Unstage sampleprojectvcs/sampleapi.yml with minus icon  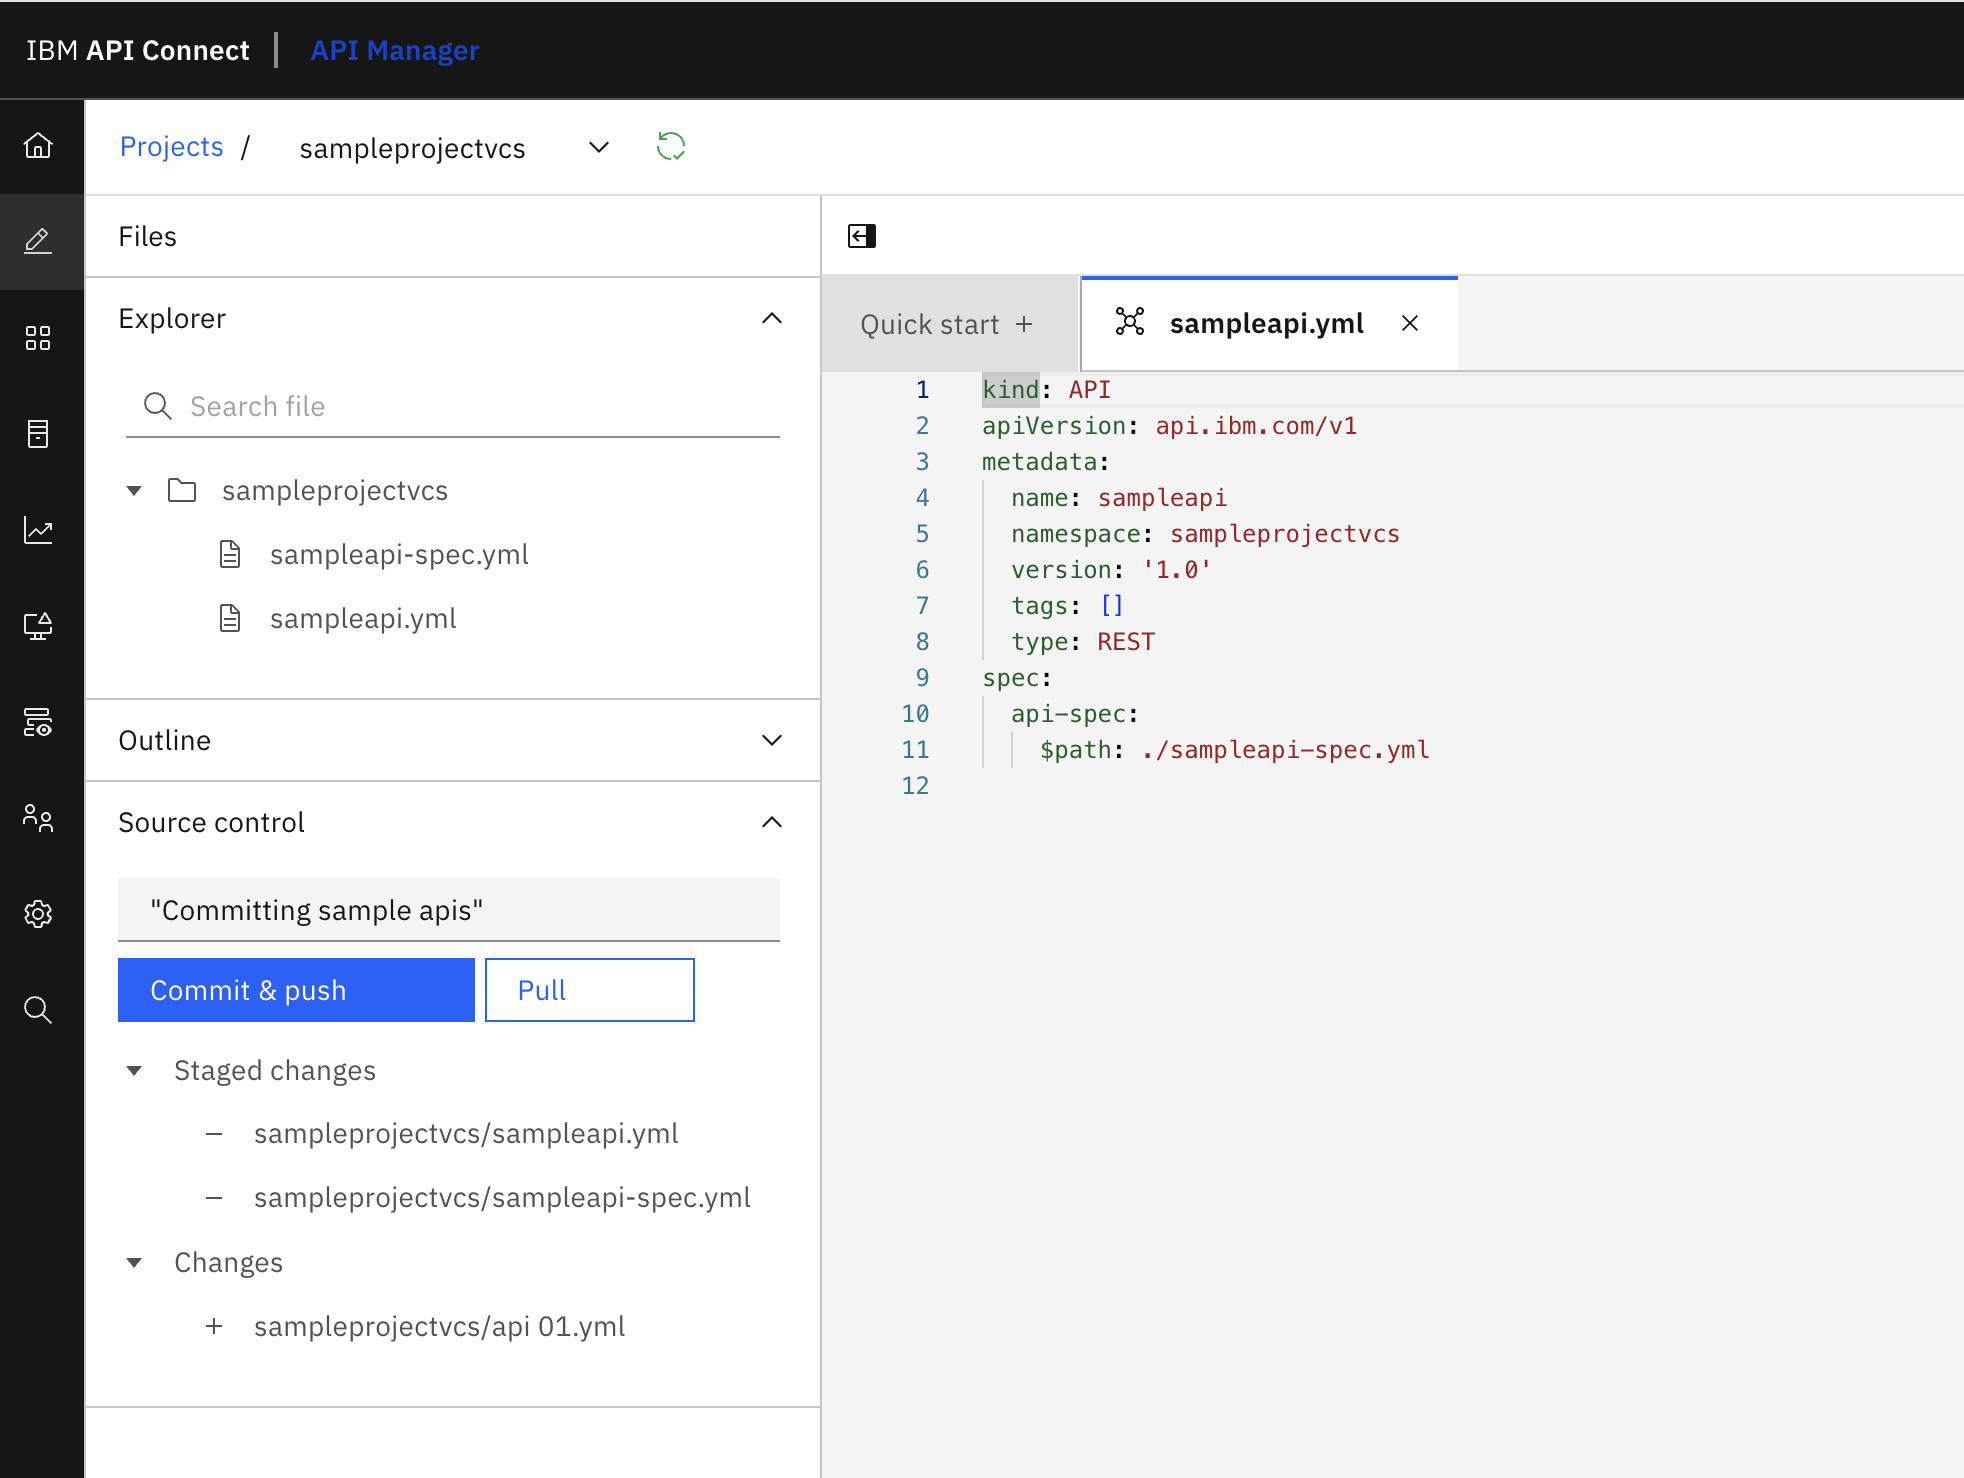214,1134
